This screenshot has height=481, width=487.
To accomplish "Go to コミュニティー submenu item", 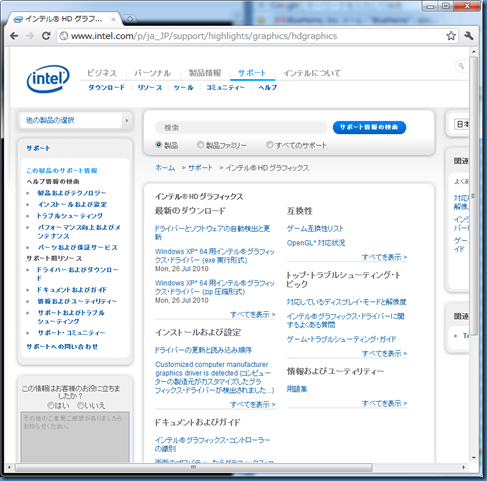I will 225,87.
